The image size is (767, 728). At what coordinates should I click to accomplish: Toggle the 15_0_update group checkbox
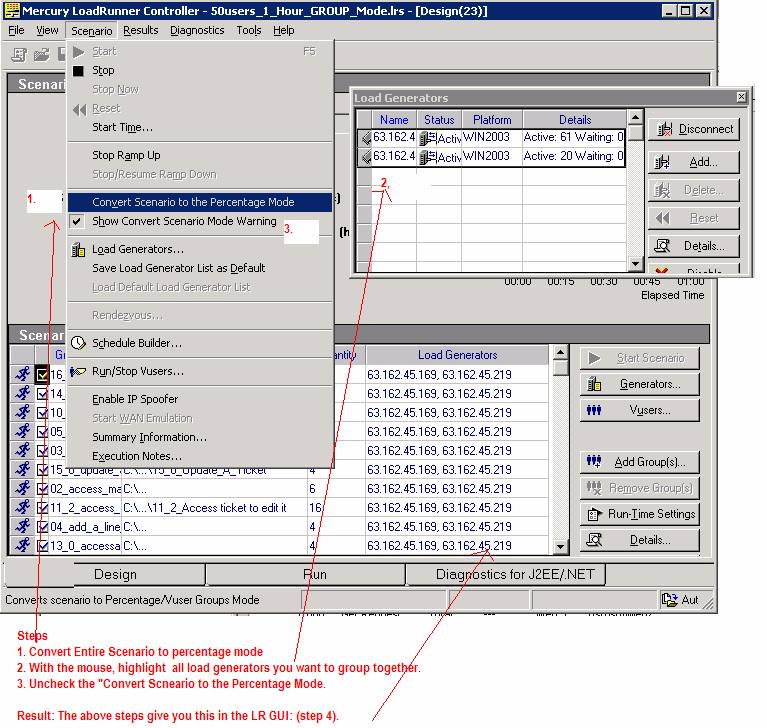coord(43,470)
